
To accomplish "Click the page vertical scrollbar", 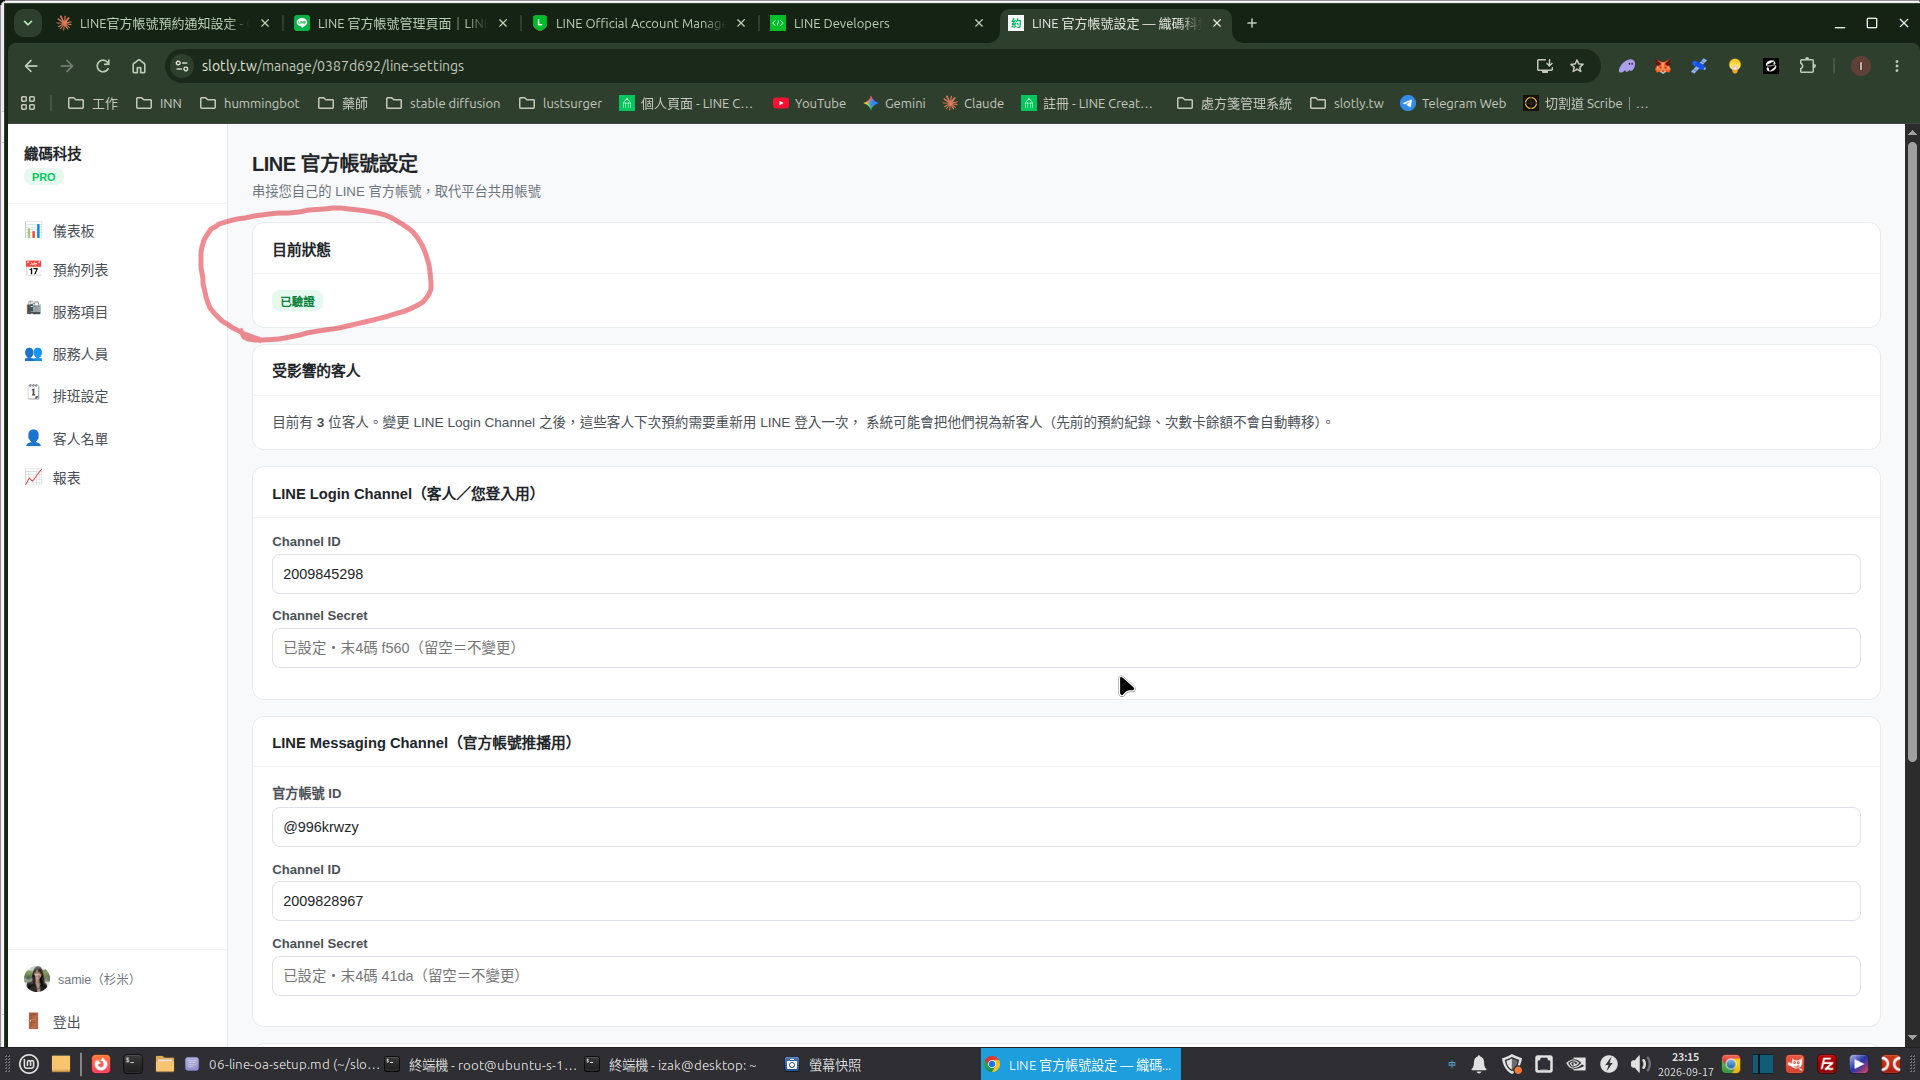I will coord(1912,450).
